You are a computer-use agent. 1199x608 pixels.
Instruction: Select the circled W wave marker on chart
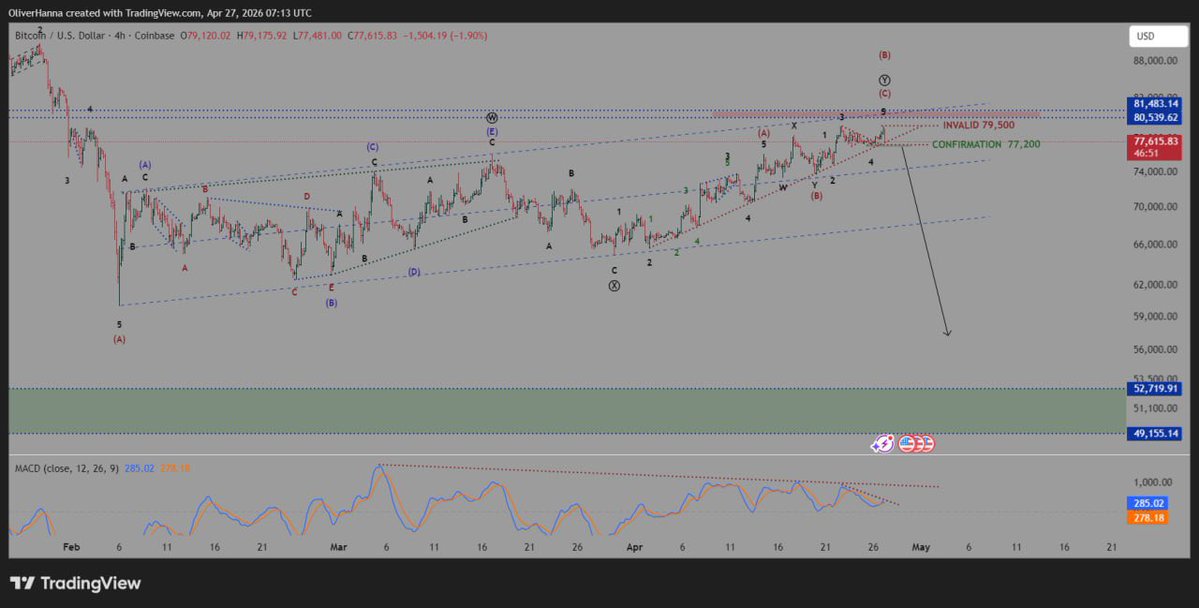(491, 116)
